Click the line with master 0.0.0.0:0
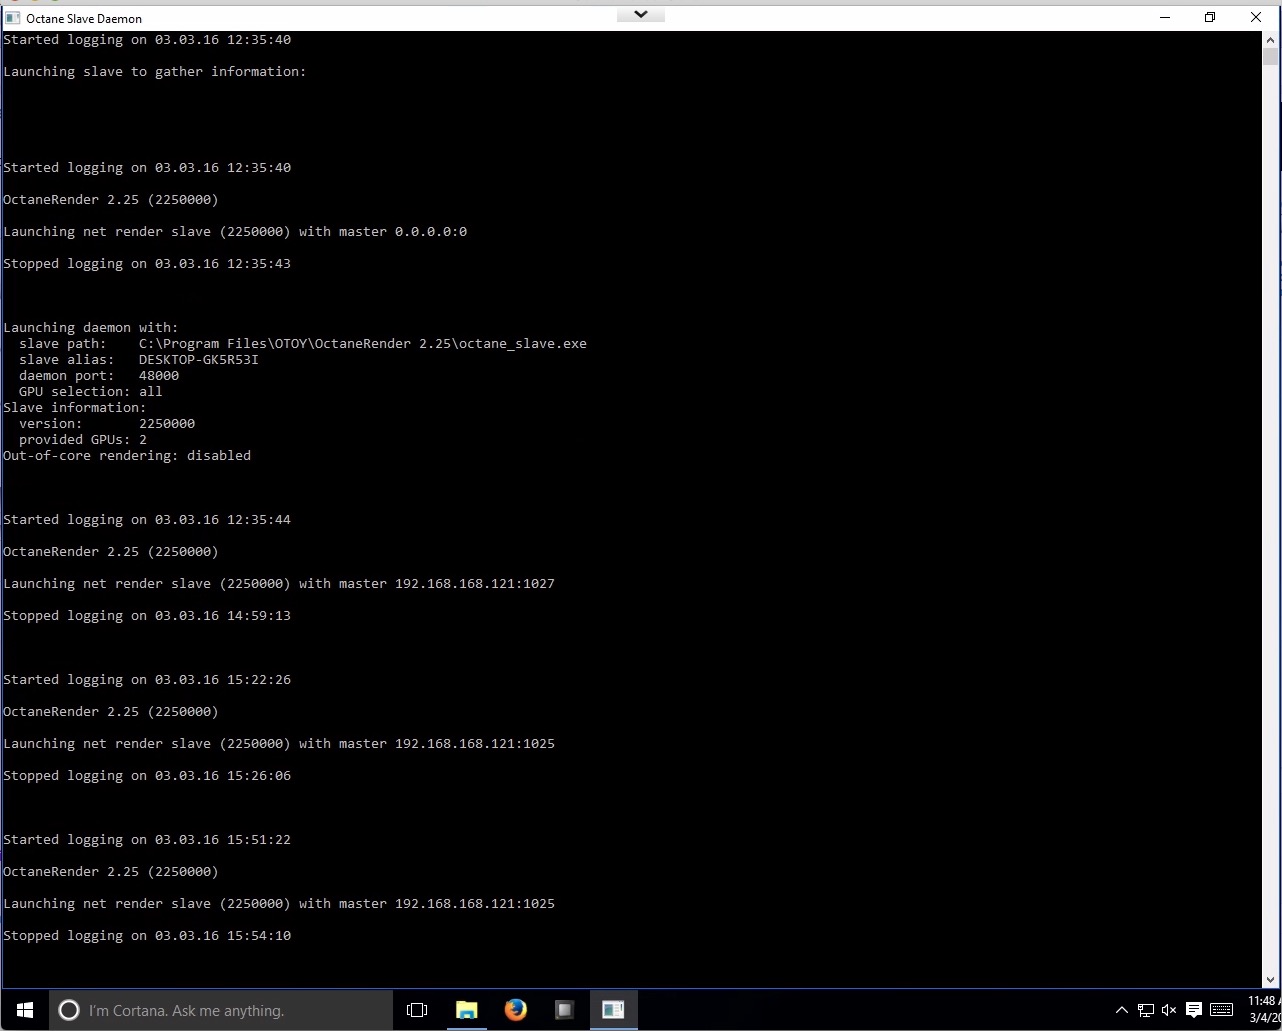This screenshot has width=1282, height=1031. pyautogui.click(x=235, y=232)
